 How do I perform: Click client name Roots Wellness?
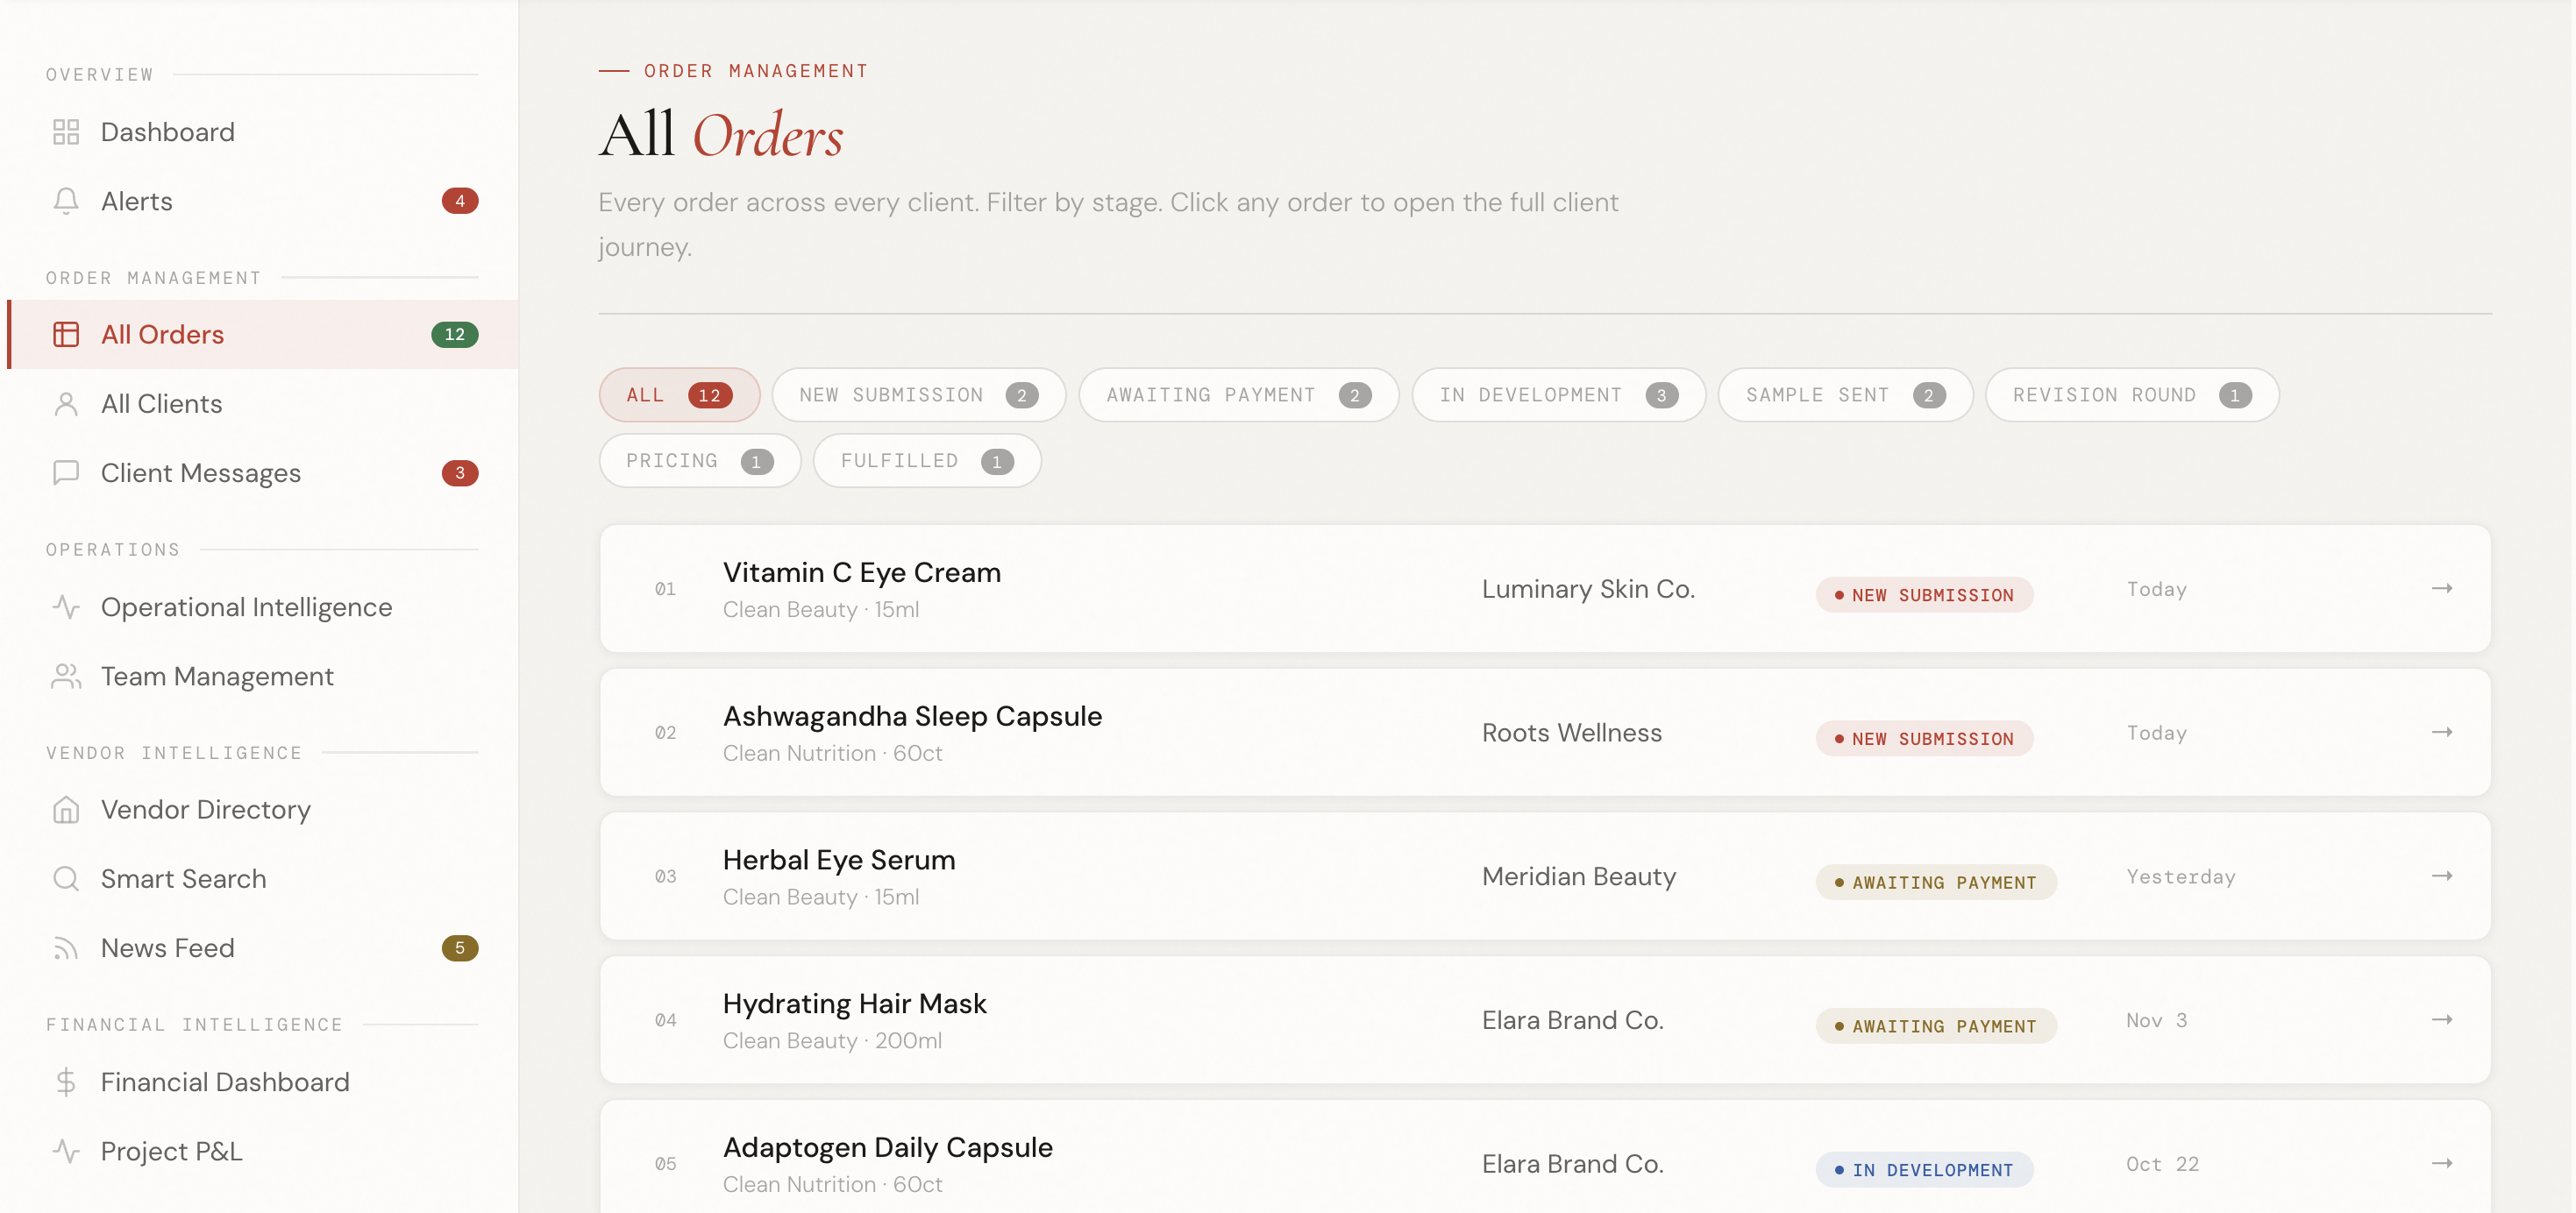[x=1571, y=733]
